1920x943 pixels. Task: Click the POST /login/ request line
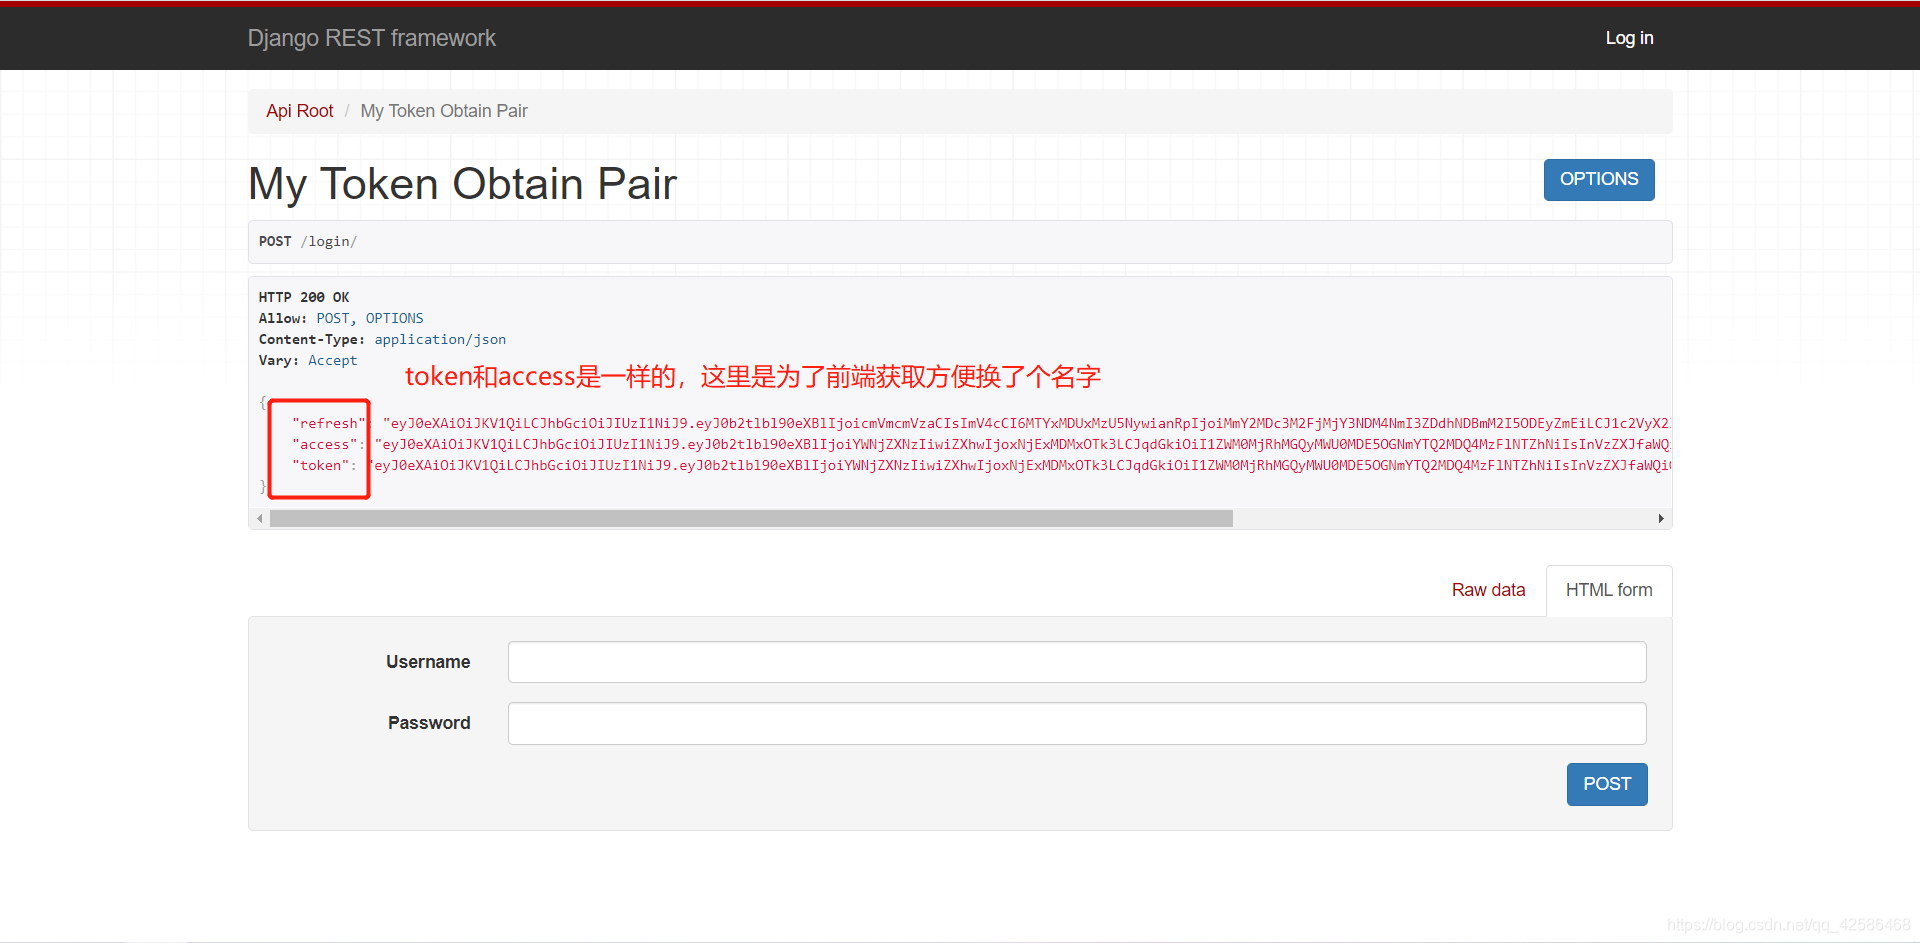(x=308, y=241)
